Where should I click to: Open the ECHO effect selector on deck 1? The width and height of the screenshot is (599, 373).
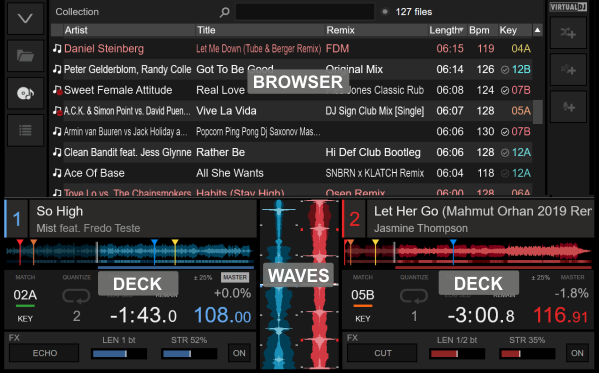pyautogui.click(x=44, y=353)
